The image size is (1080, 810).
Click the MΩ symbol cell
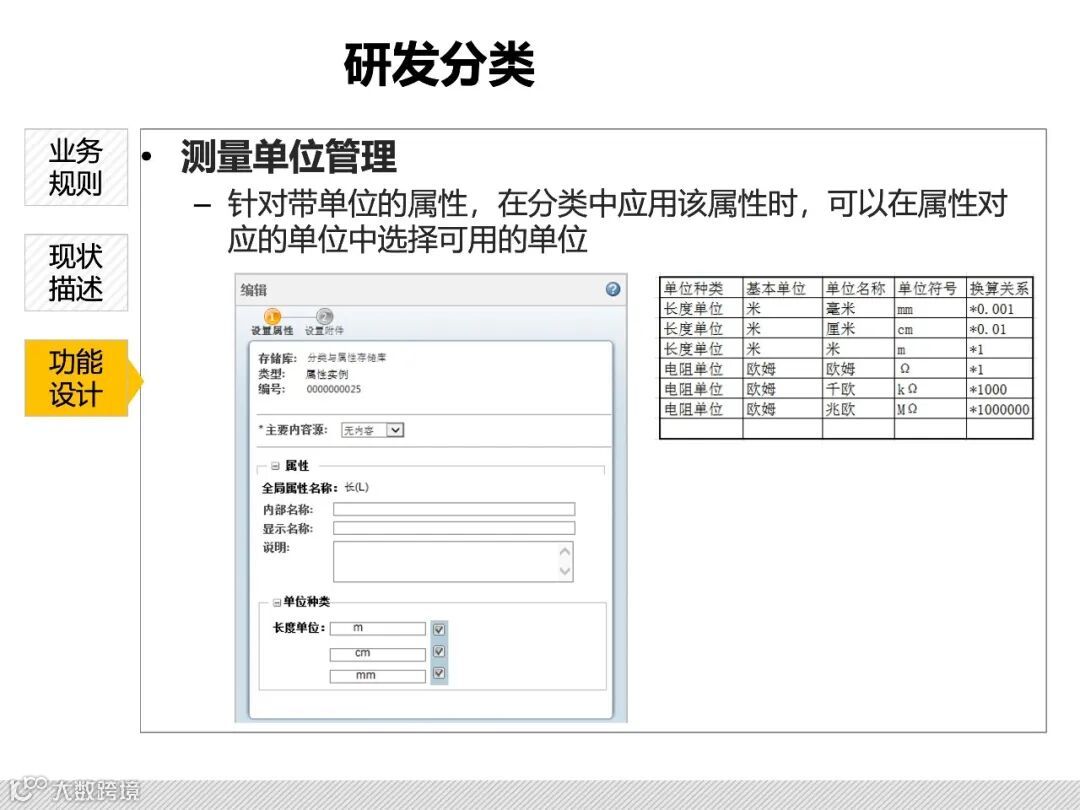930,409
